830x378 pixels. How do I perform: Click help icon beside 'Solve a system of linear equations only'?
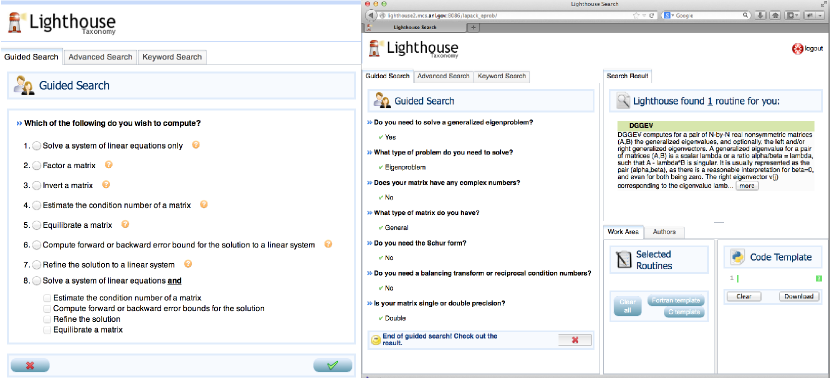[195, 145]
